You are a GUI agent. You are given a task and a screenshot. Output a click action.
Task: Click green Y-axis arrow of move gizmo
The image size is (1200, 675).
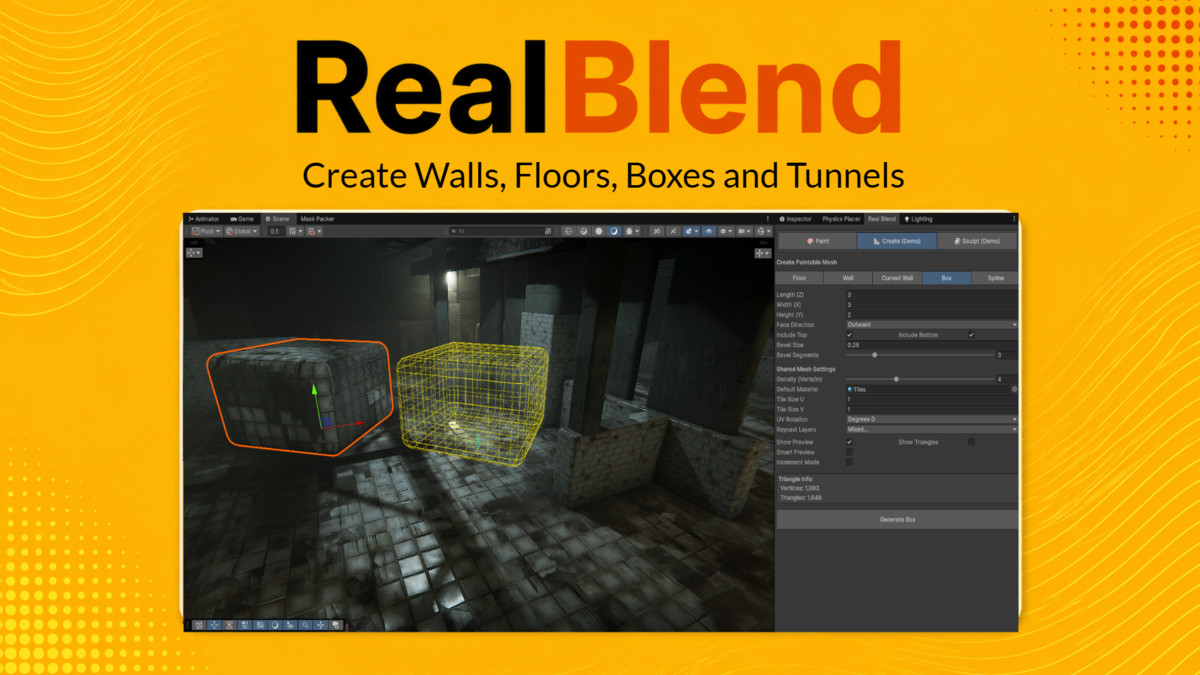point(313,393)
